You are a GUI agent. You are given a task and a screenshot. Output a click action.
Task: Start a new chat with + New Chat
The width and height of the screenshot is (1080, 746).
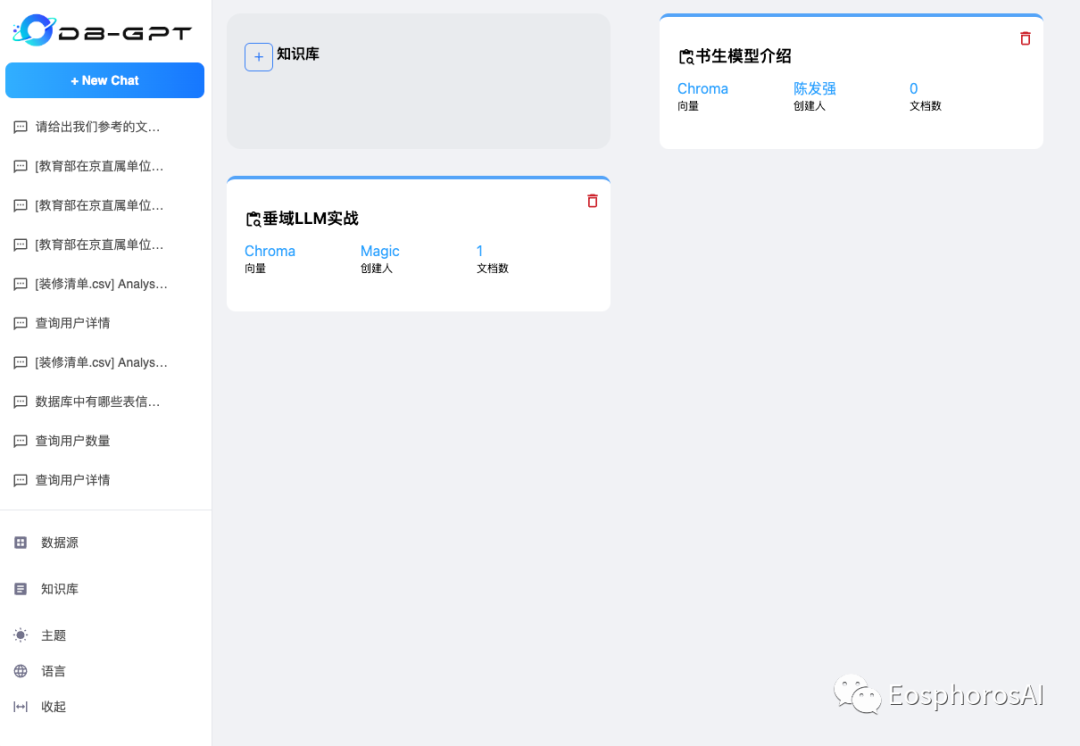(x=105, y=80)
